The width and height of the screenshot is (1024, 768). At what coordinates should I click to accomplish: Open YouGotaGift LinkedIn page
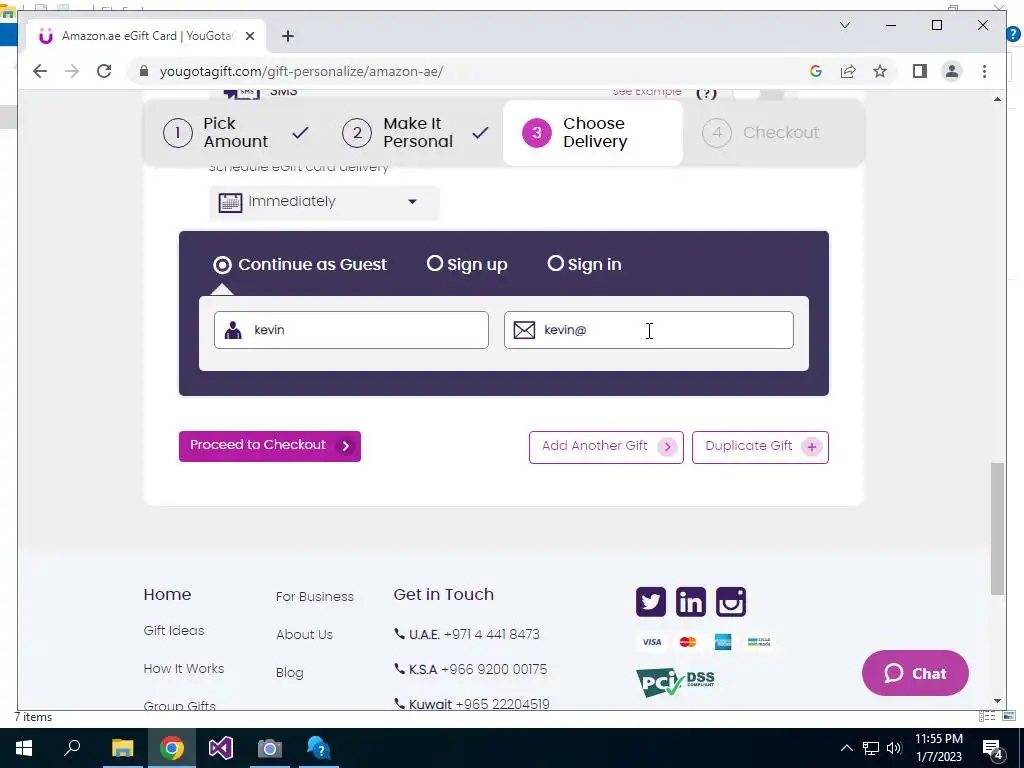pyautogui.click(x=691, y=601)
